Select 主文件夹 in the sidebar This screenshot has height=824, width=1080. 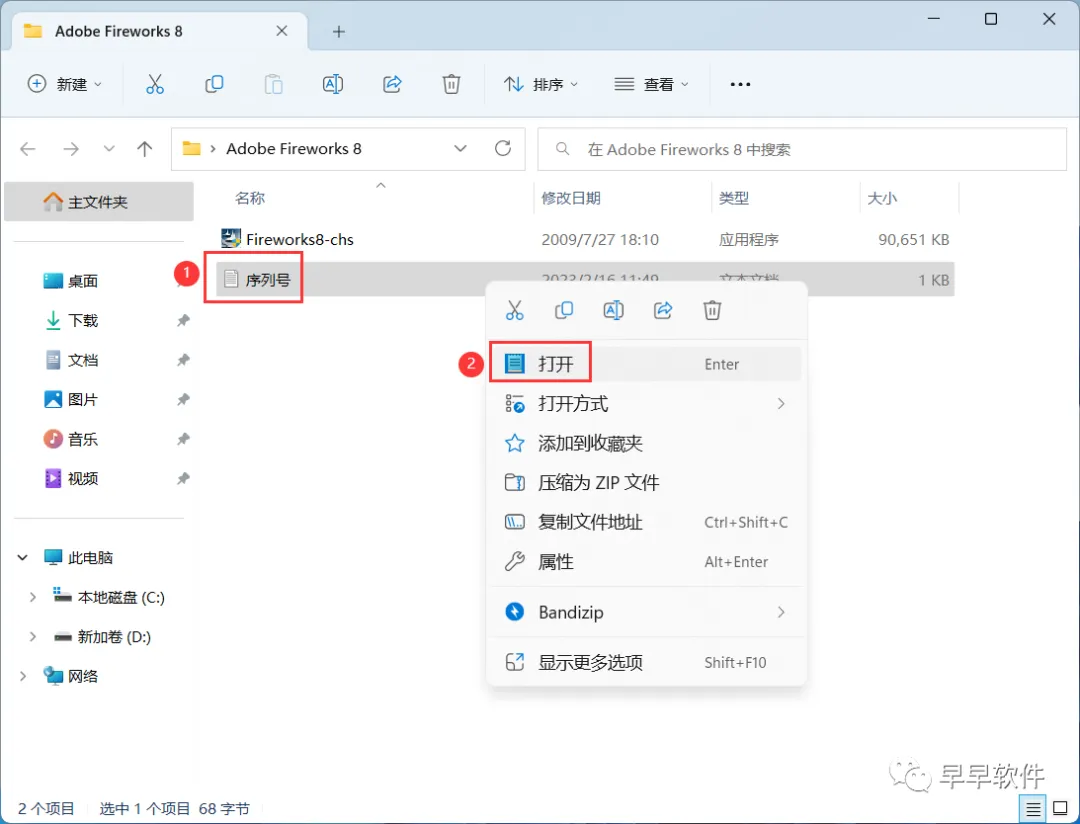pyautogui.click(x=98, y=202)
